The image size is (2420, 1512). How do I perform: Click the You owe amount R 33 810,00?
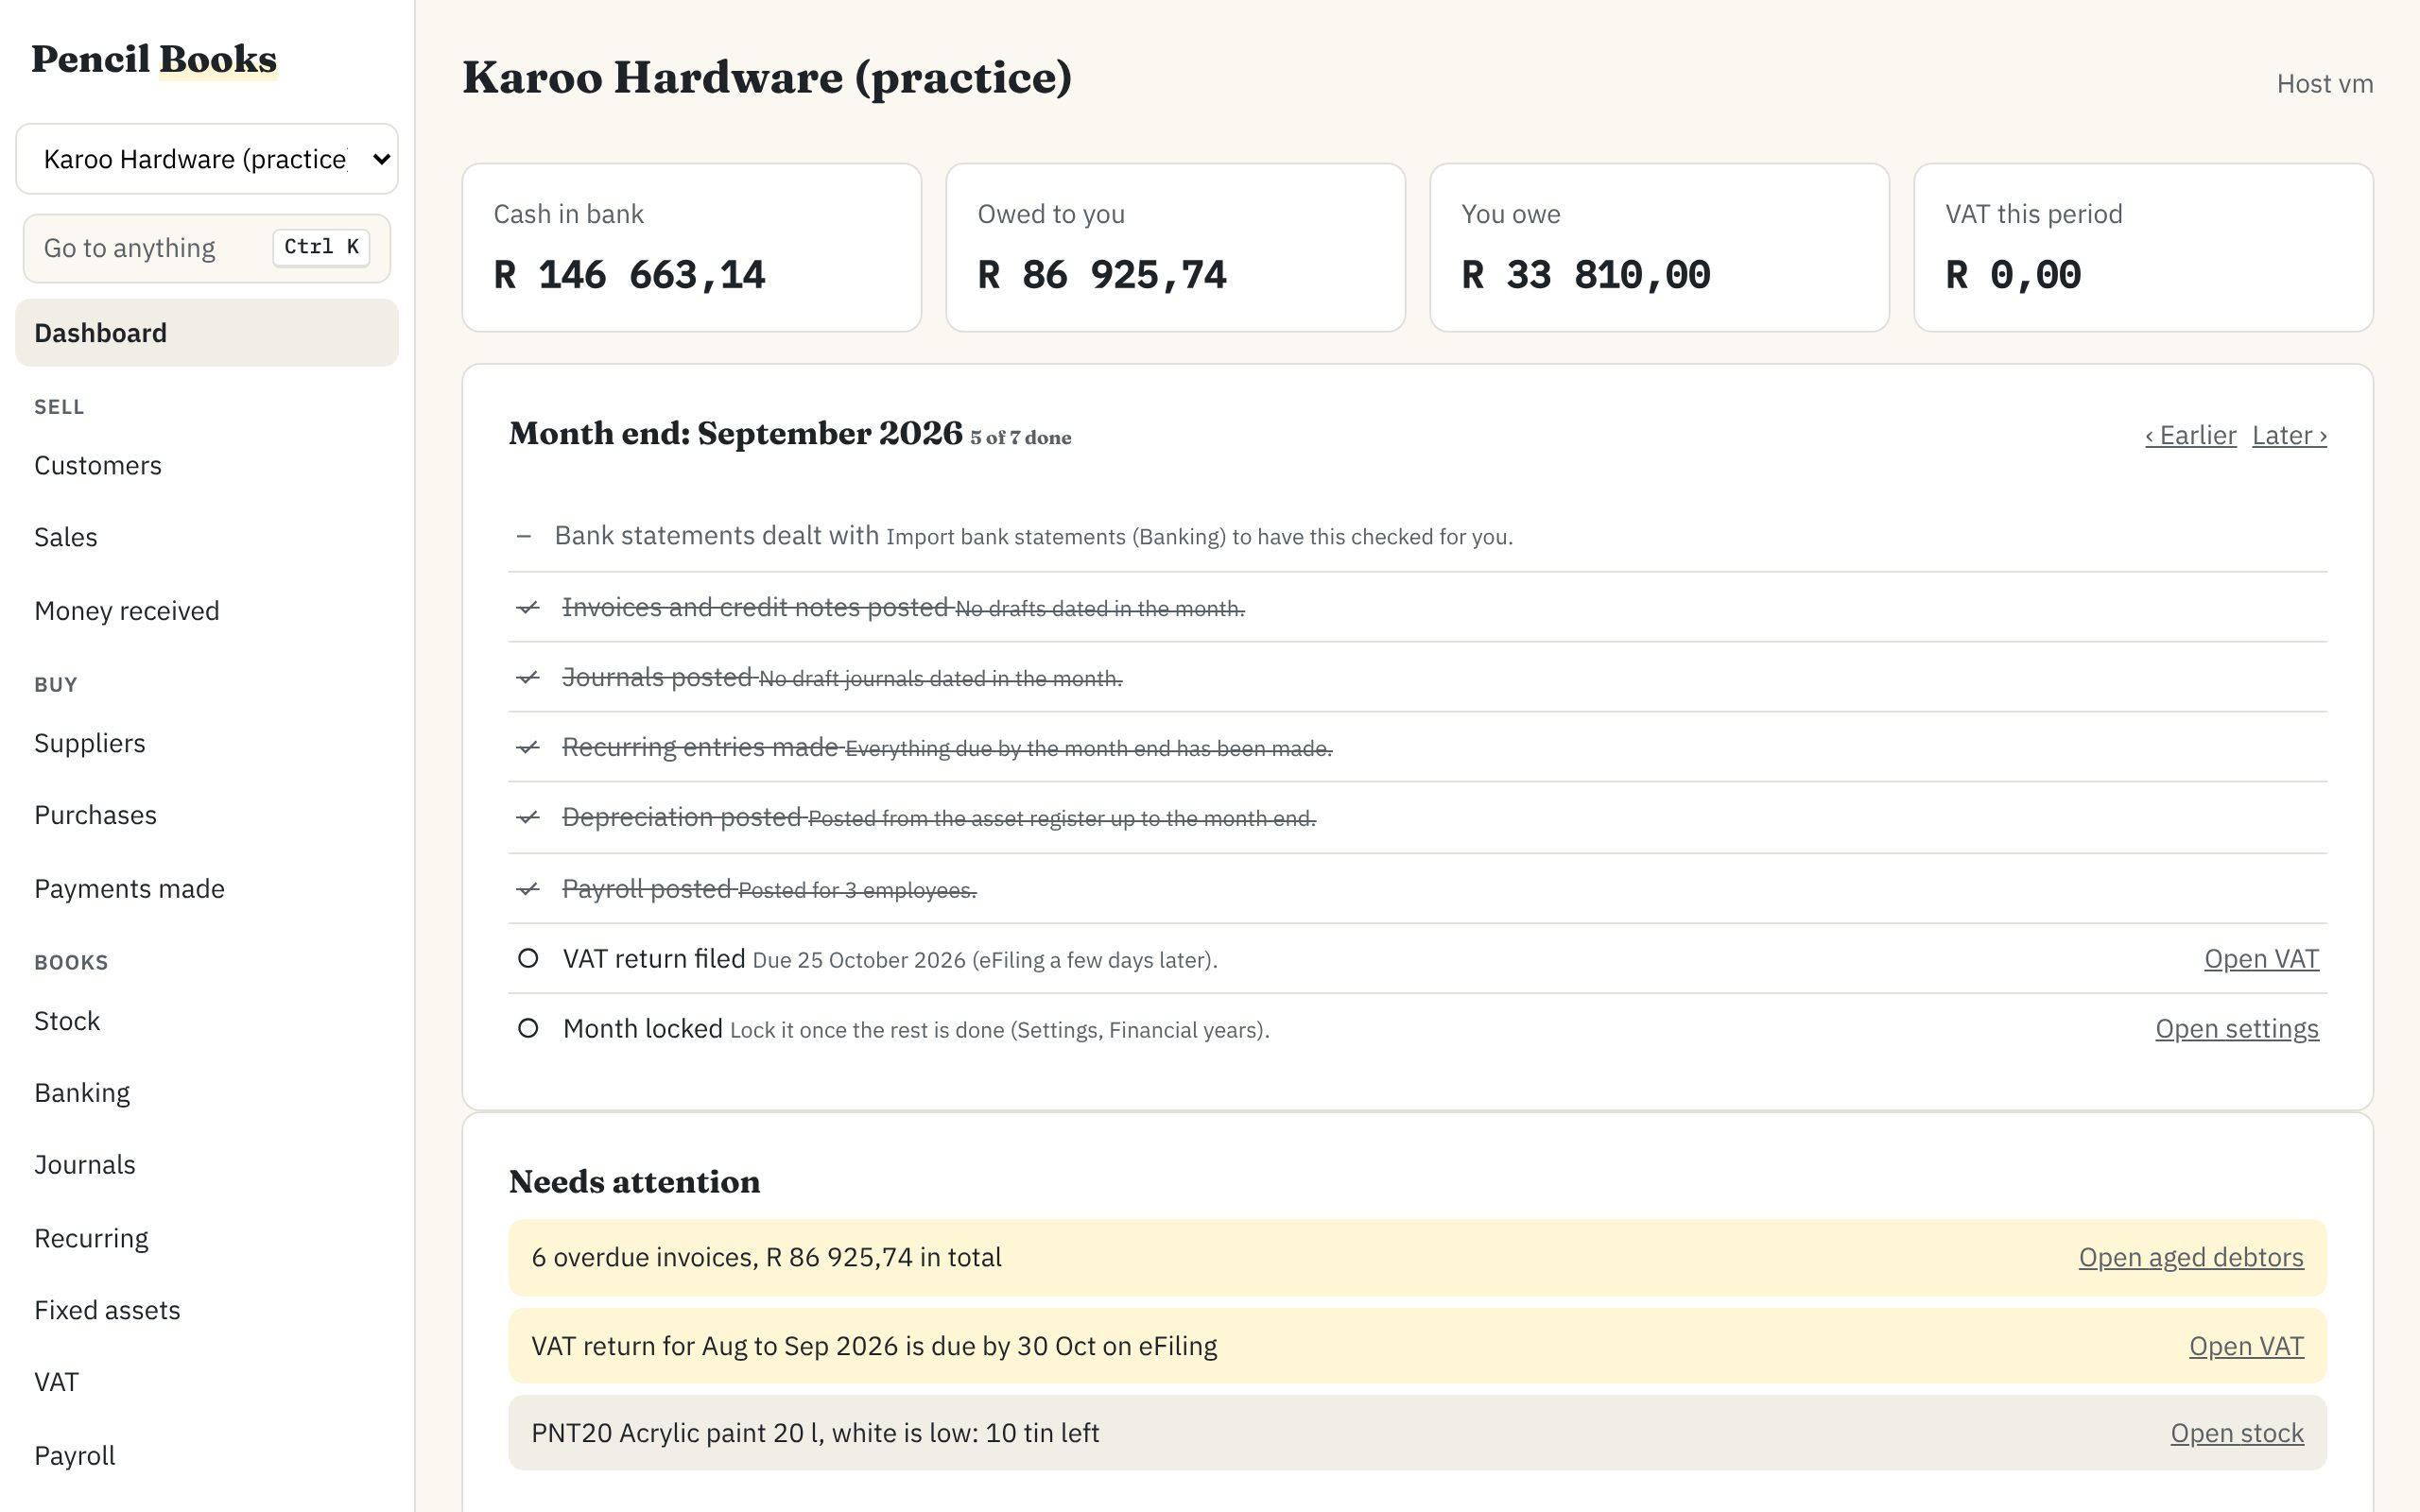tap(1586, 275)
